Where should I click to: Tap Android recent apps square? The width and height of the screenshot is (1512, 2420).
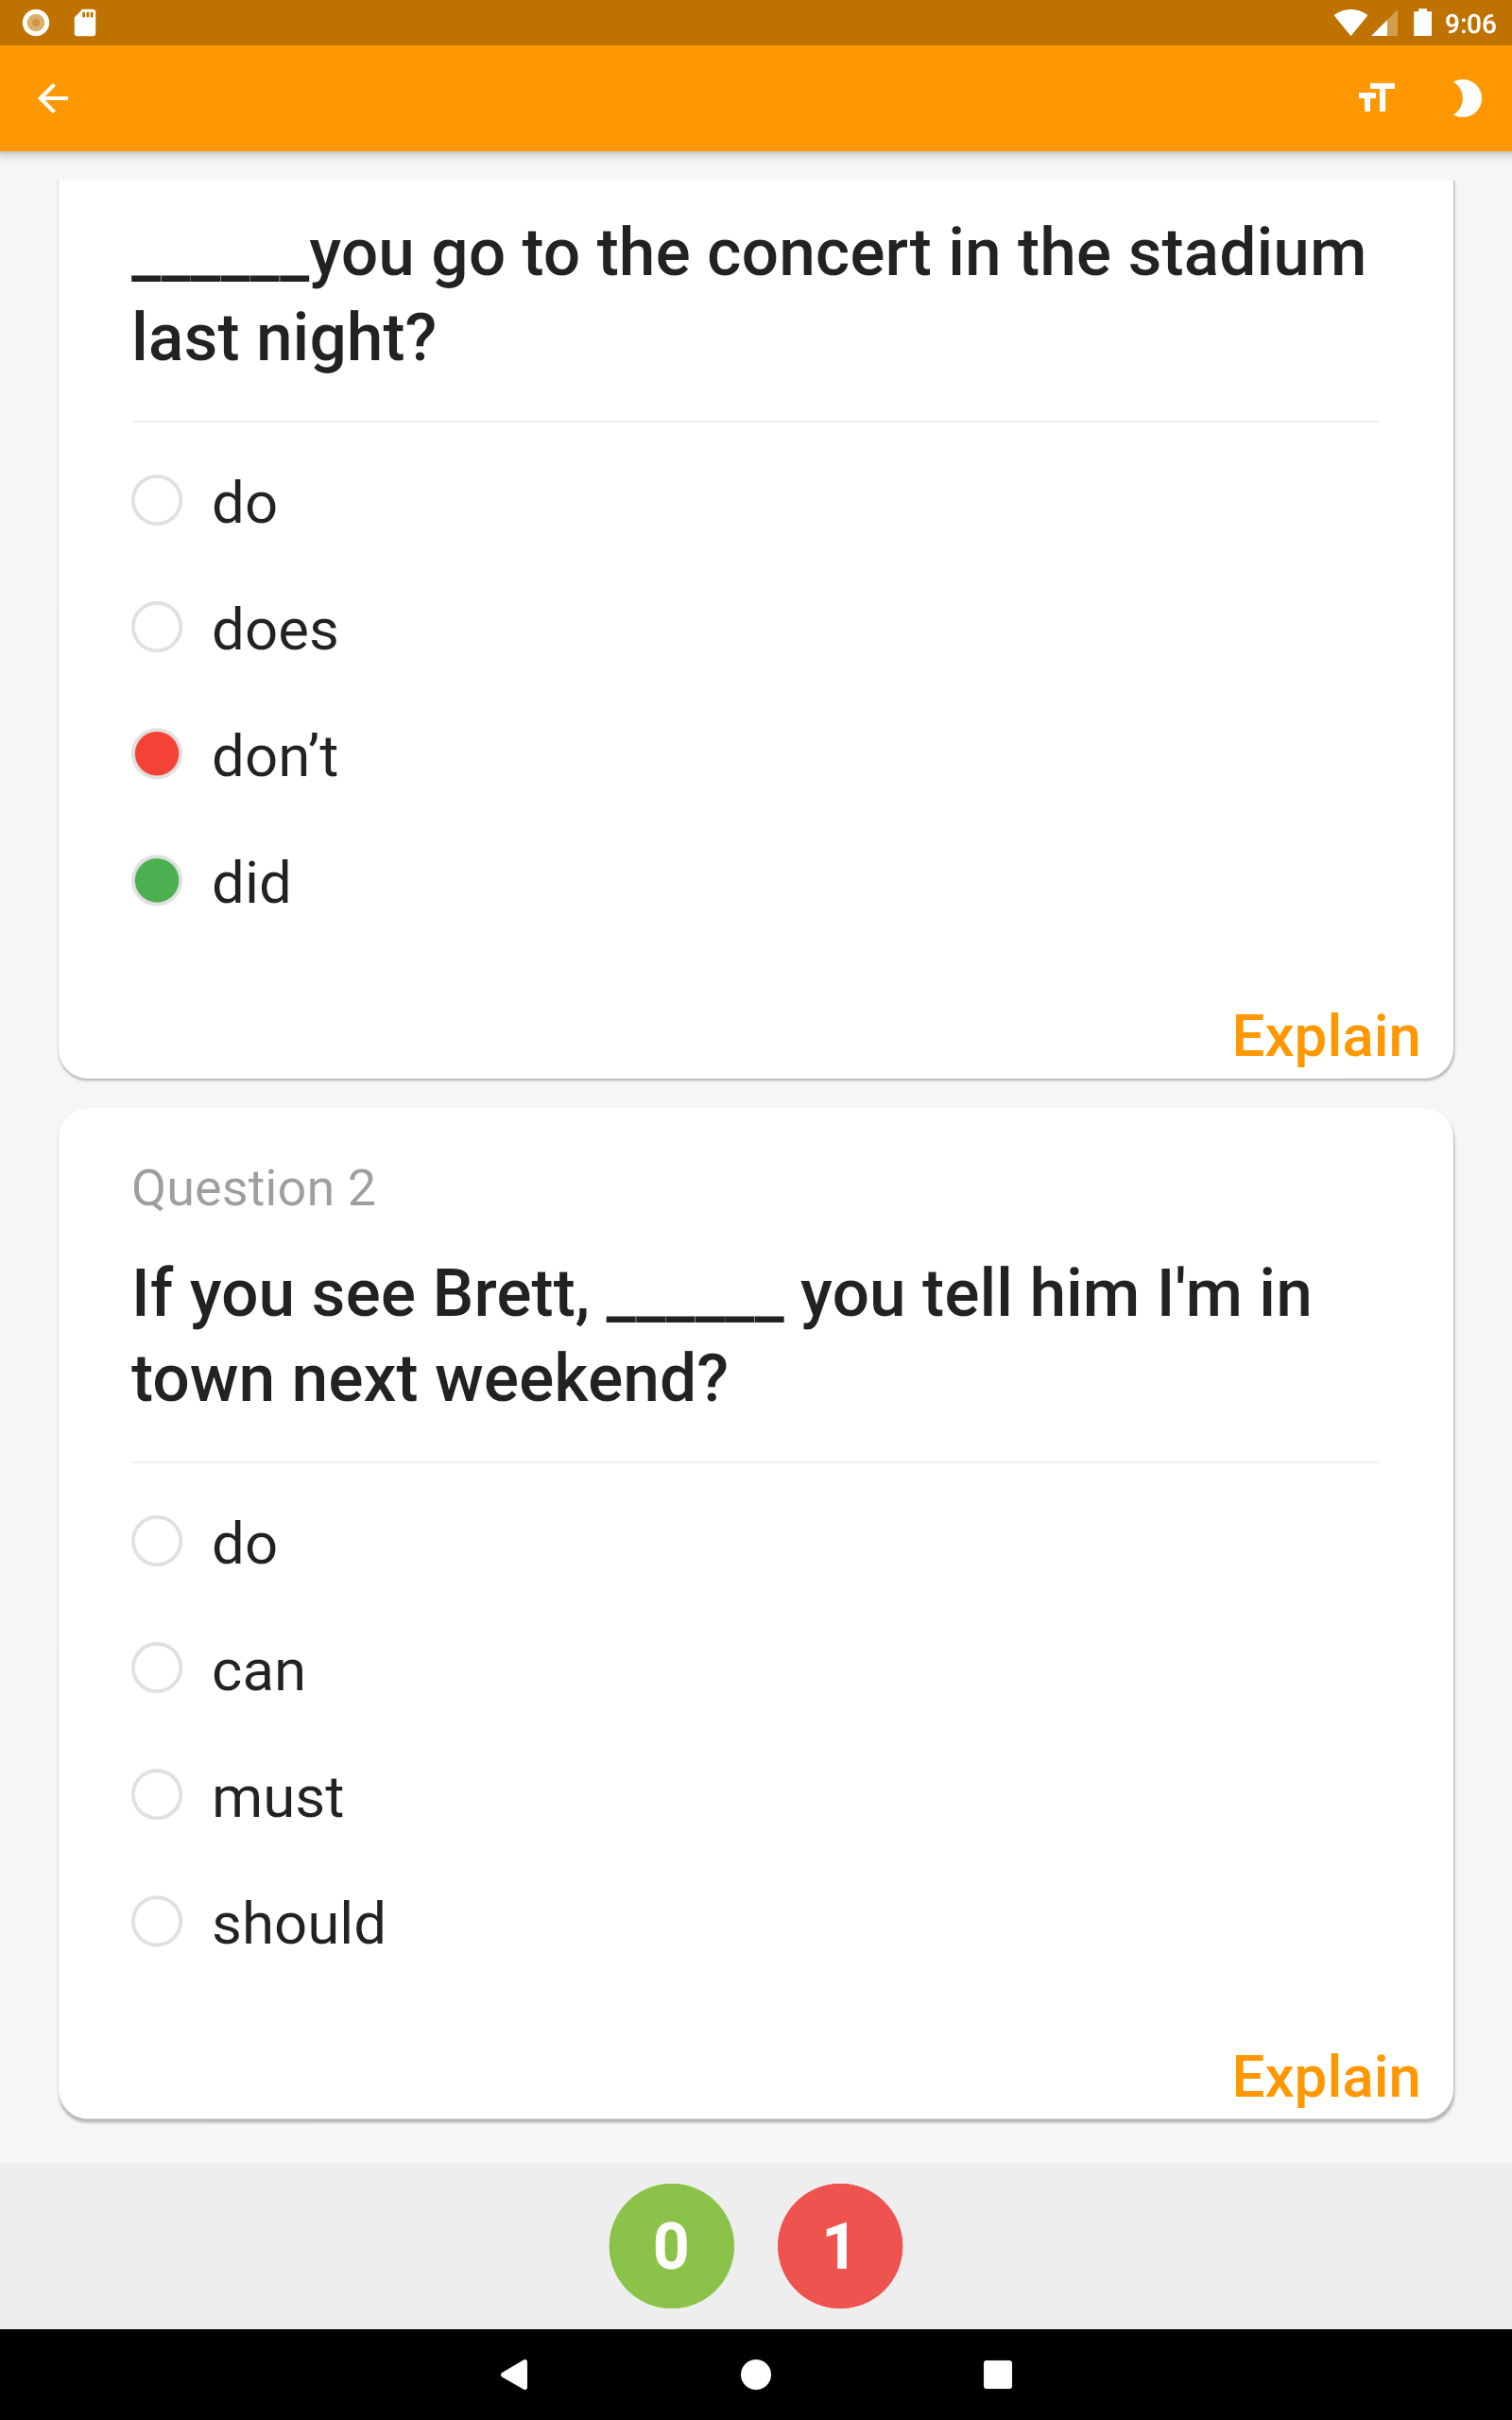997,2374
